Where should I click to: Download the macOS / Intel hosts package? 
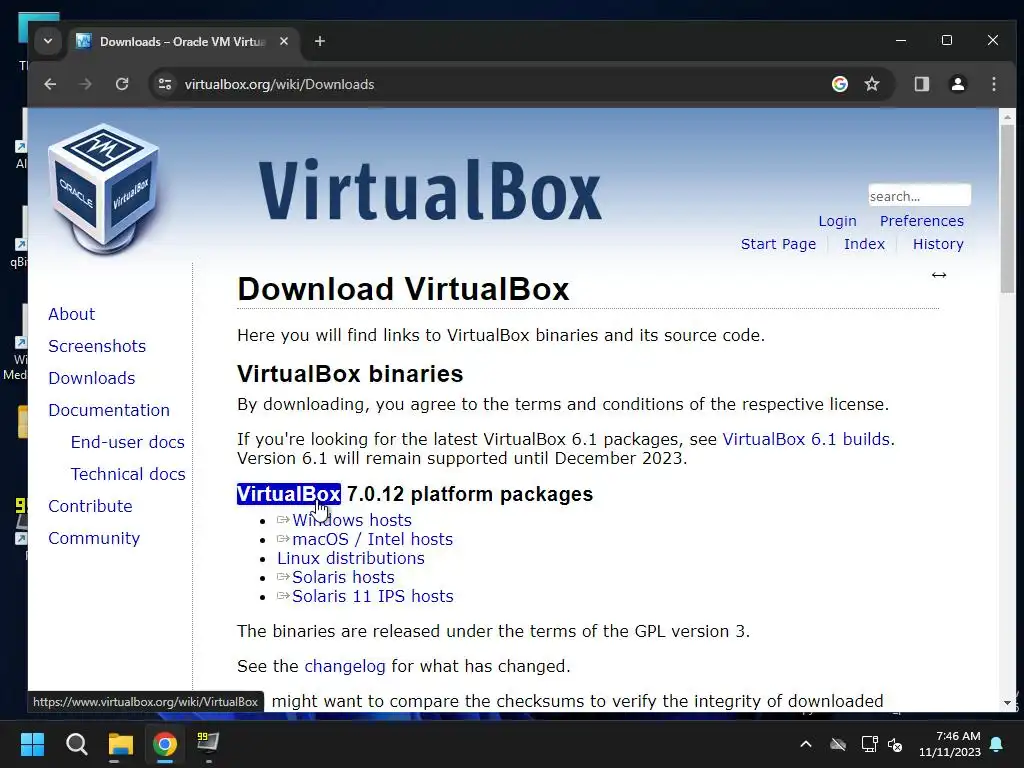click(372, 539)
